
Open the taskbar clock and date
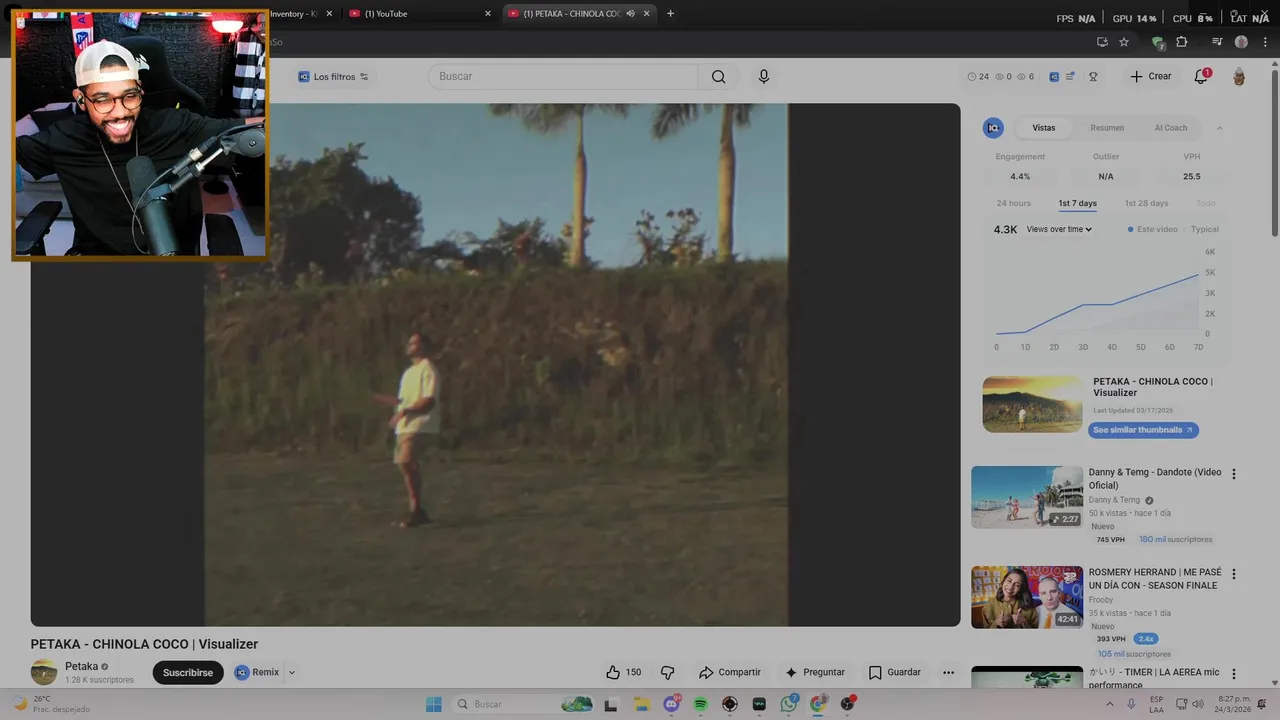(1234, 704)
